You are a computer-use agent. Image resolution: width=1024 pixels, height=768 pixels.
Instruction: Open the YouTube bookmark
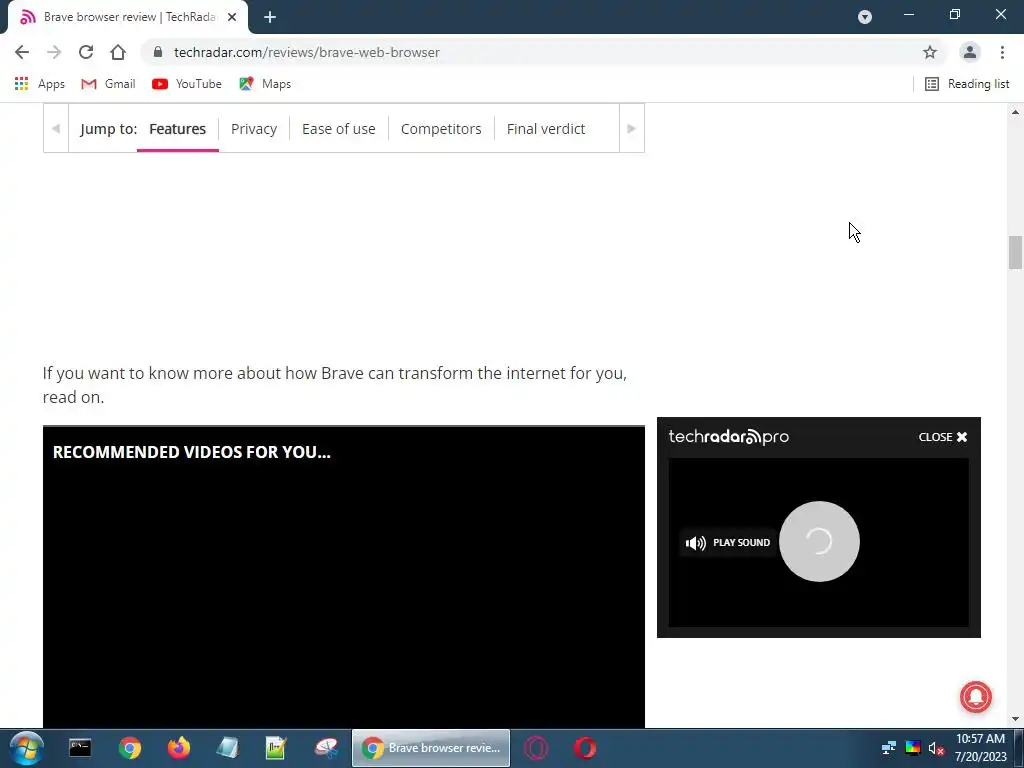pyautogui.click(x=187, y=84)
